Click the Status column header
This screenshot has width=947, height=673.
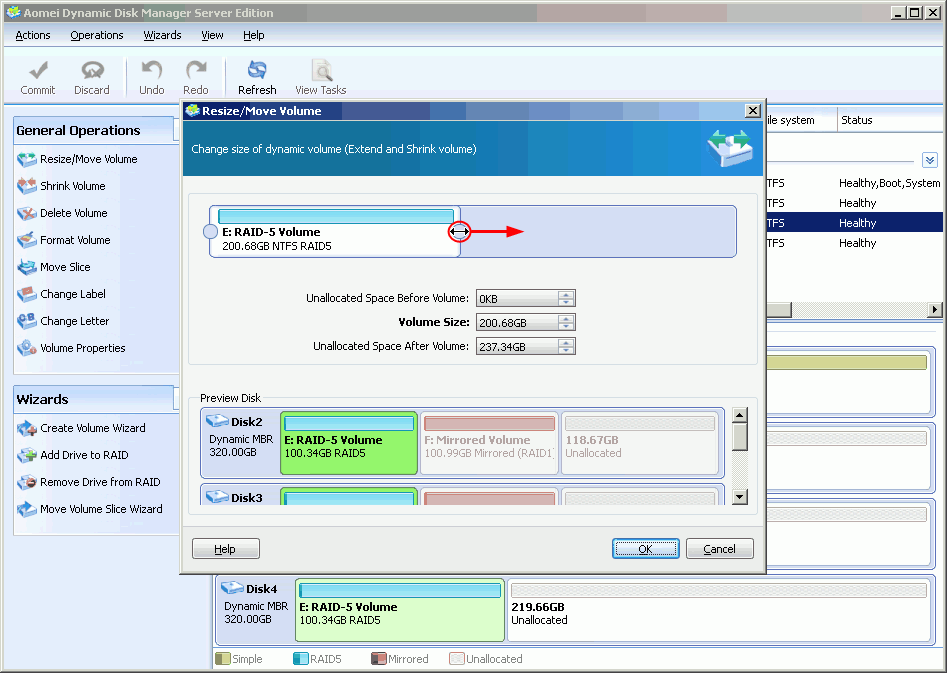[890, 120]
